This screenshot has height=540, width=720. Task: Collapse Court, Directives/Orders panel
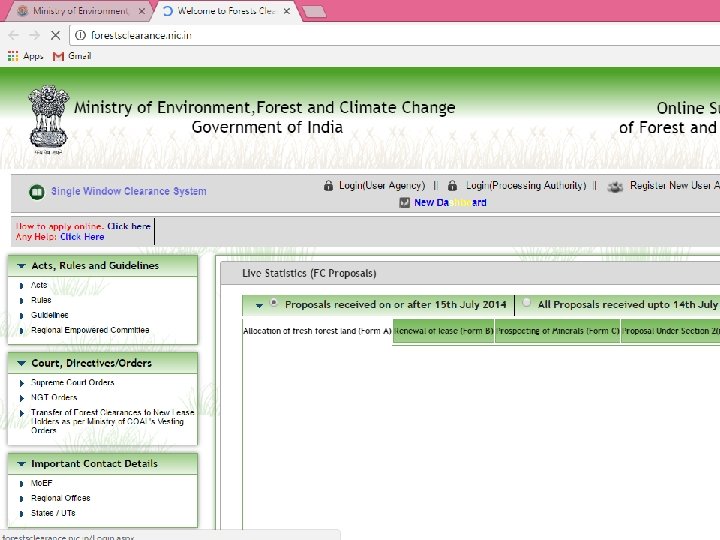[x=21, y=363]
